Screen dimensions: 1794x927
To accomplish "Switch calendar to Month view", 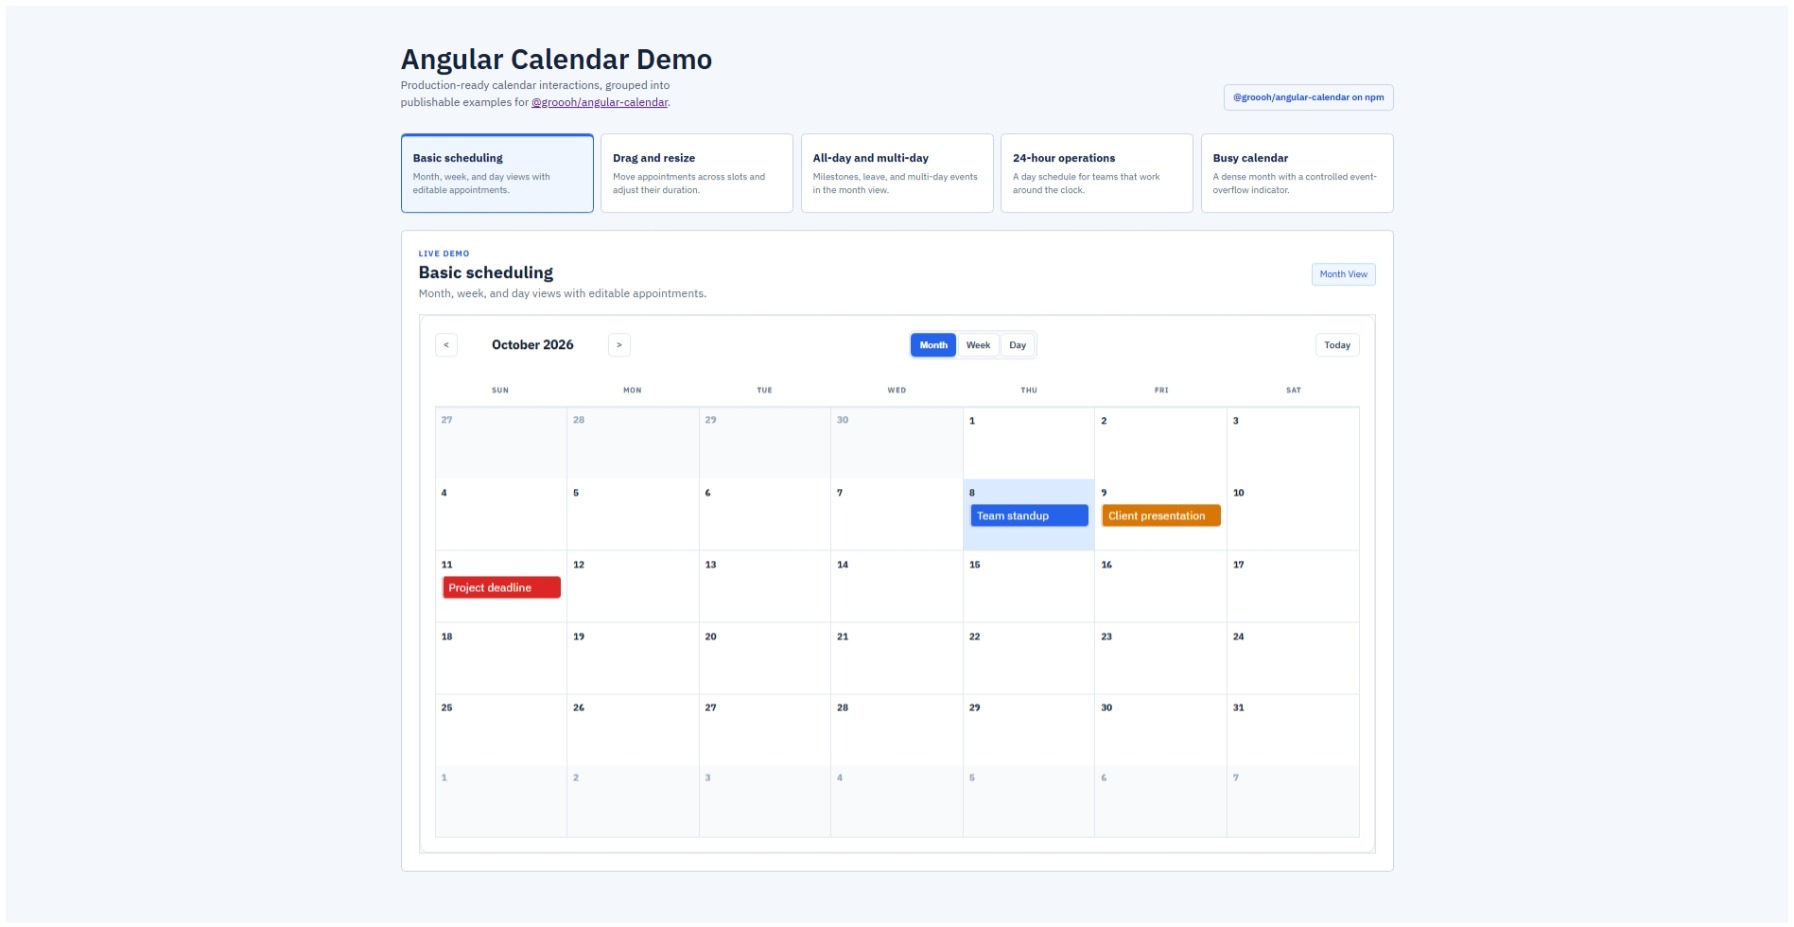I will pyautogui.click(x=933, y=345).
